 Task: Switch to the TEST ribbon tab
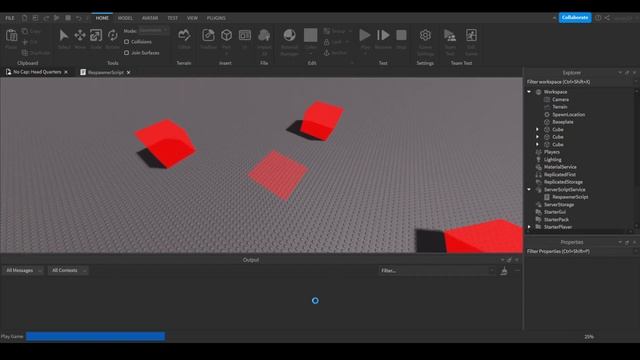[173, 18]
